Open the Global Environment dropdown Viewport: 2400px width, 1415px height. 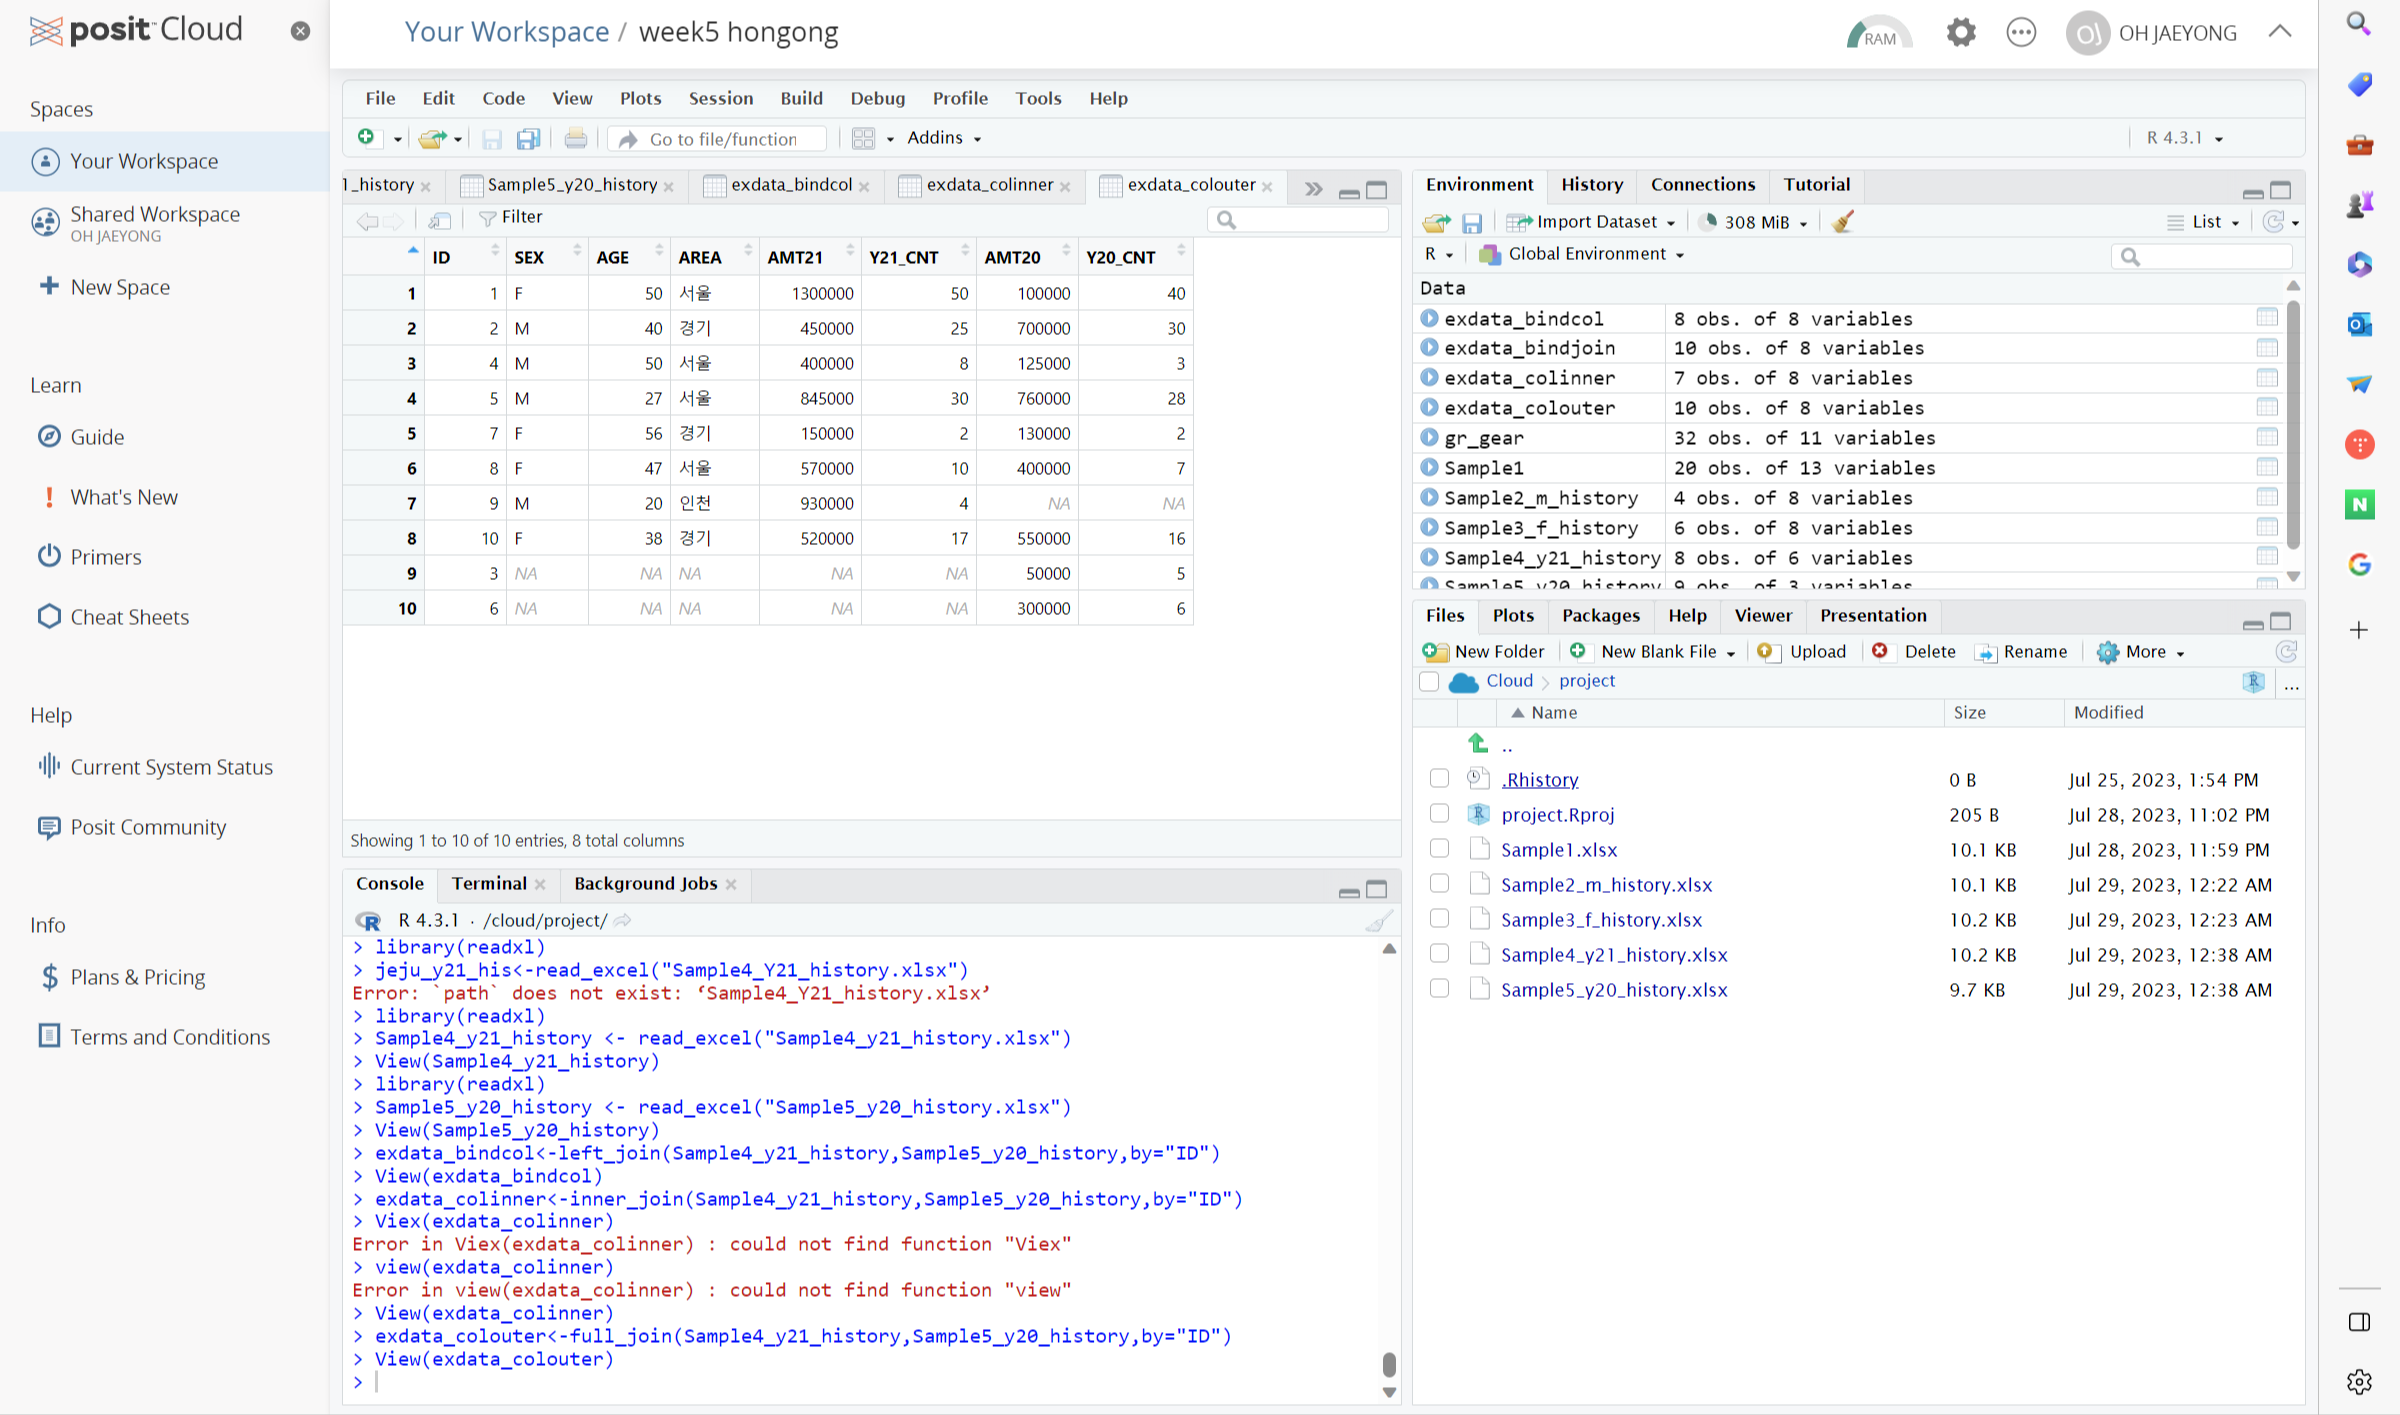(1595, 254)
